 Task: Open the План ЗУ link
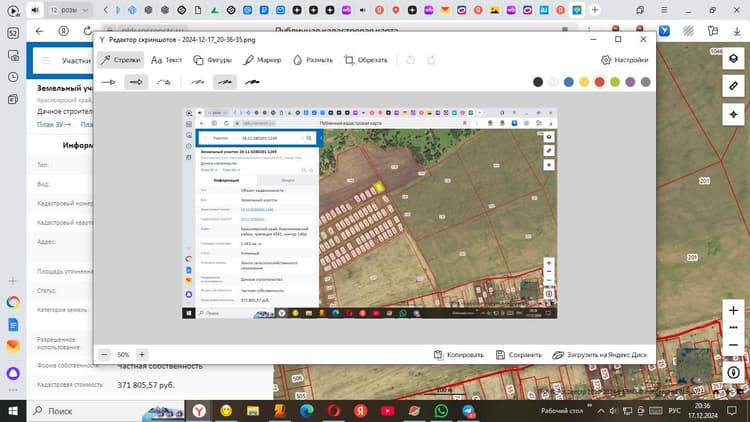pos(54,124)
